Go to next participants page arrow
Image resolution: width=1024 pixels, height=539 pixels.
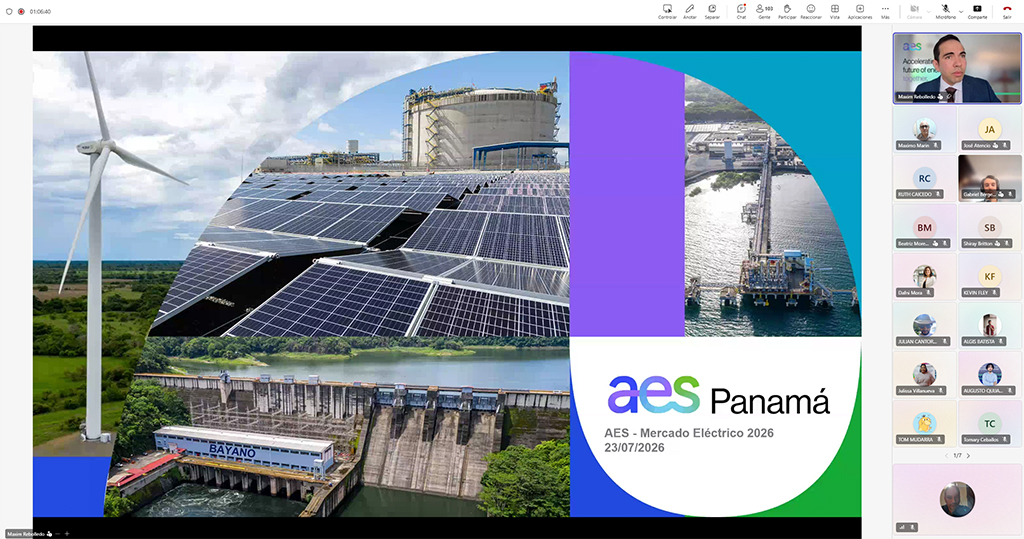(968, 455)
